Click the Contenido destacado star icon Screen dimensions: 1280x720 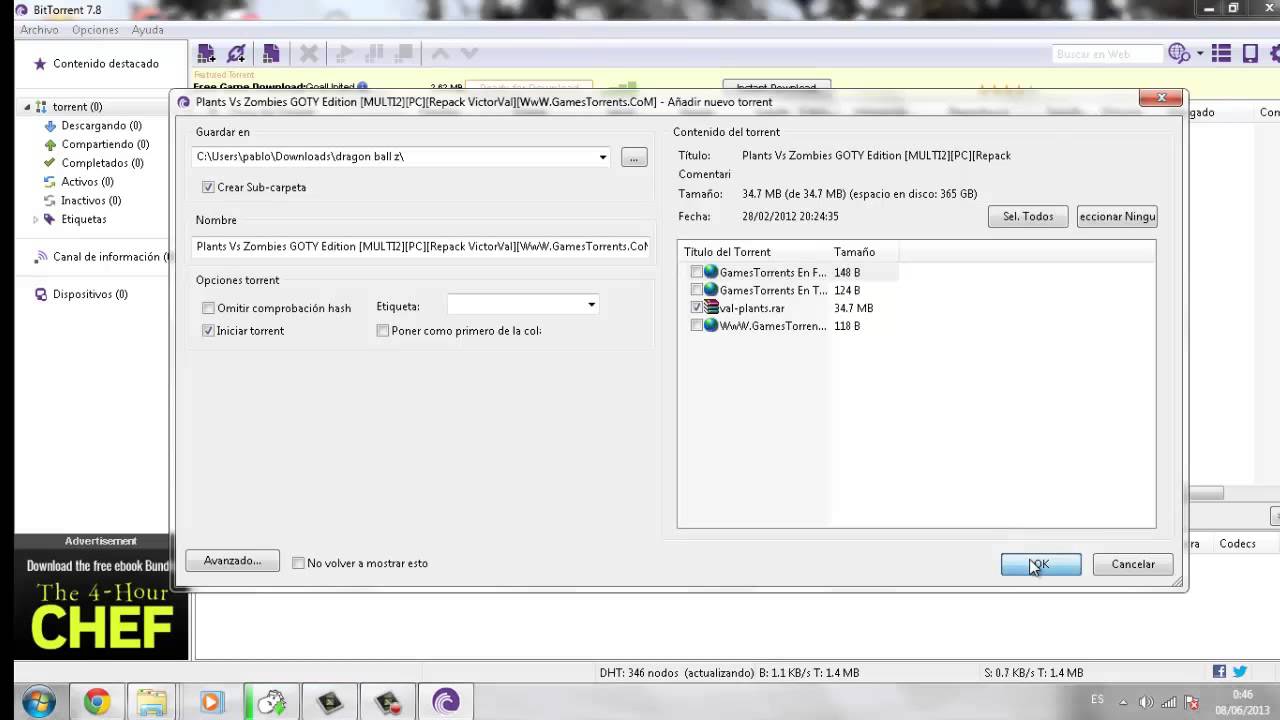coord(40,64)
